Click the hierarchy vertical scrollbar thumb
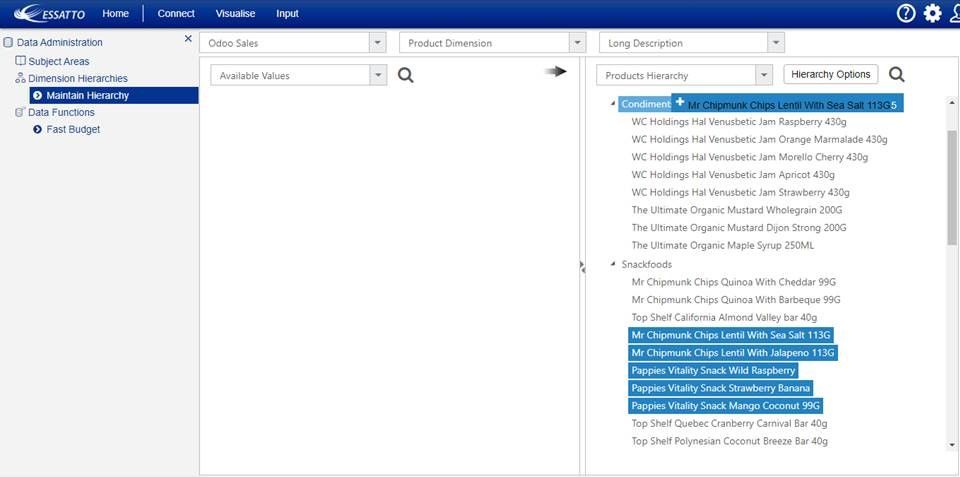Screen dimensions: 960x477 pyautogui.click(x=951, y=187)
